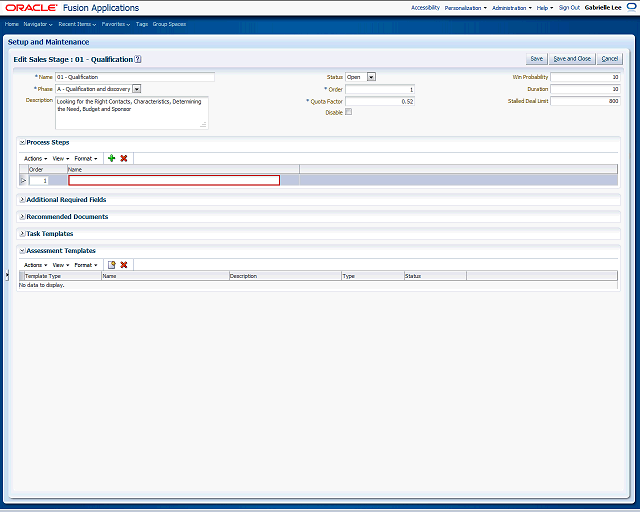
Task: Collapse Assessment Templates section
Action: click(x=22, y=251)
